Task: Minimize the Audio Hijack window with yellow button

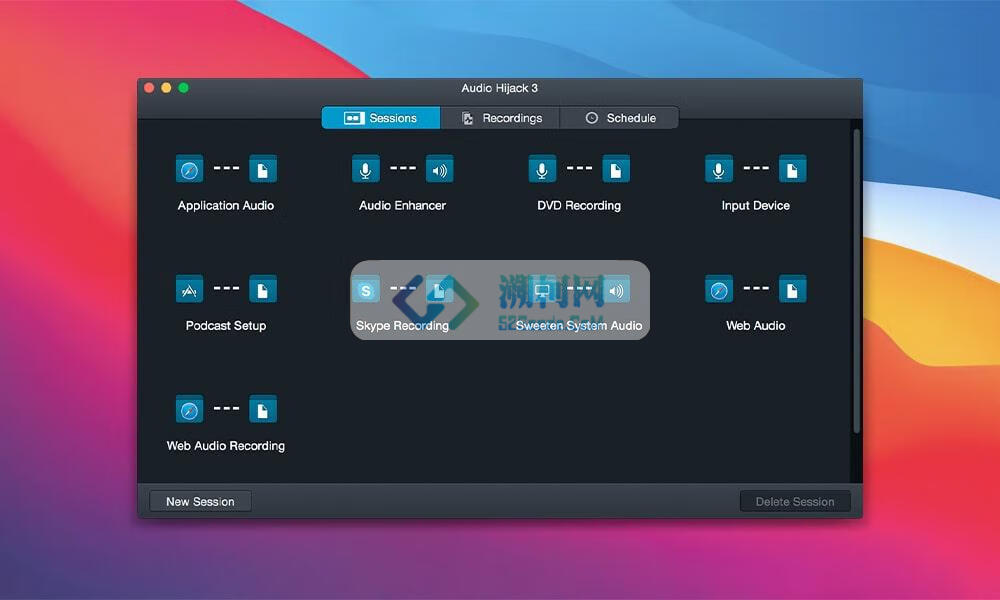Action: pos(166,88)
